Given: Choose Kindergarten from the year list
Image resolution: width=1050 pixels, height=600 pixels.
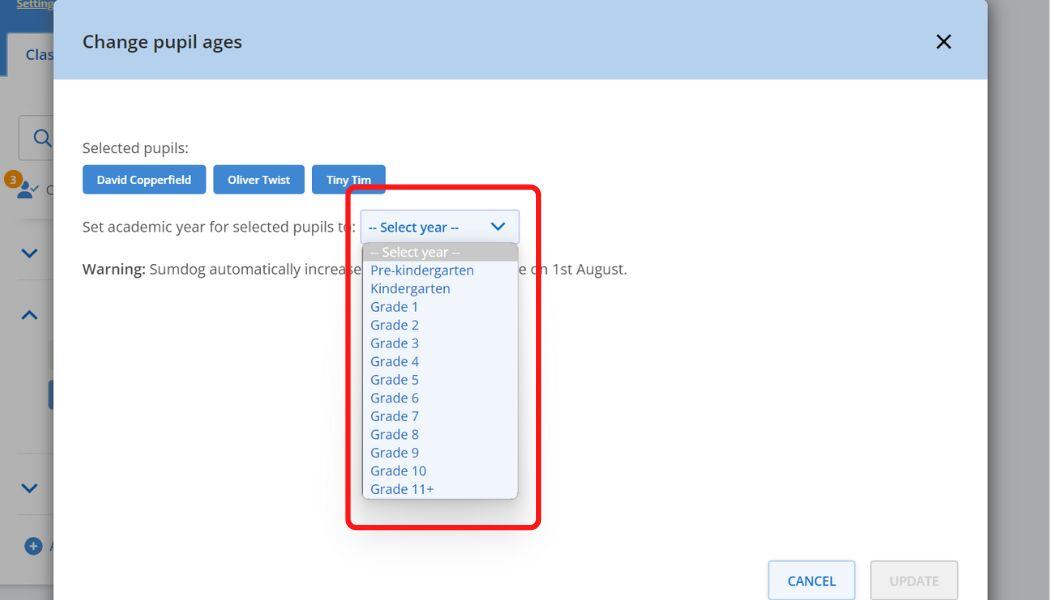Looking at the screenshot, I should click(x=410, y=288).
